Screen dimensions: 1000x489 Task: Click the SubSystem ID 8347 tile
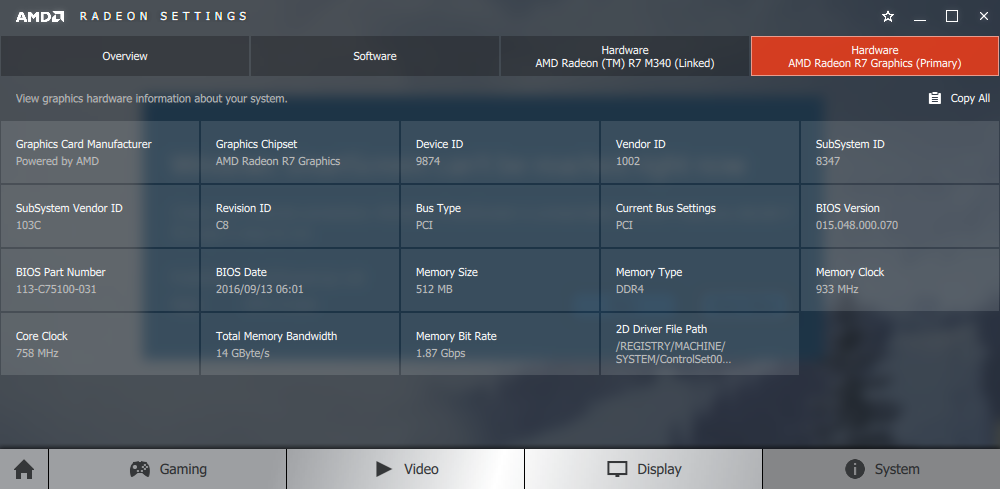(900, 152)
